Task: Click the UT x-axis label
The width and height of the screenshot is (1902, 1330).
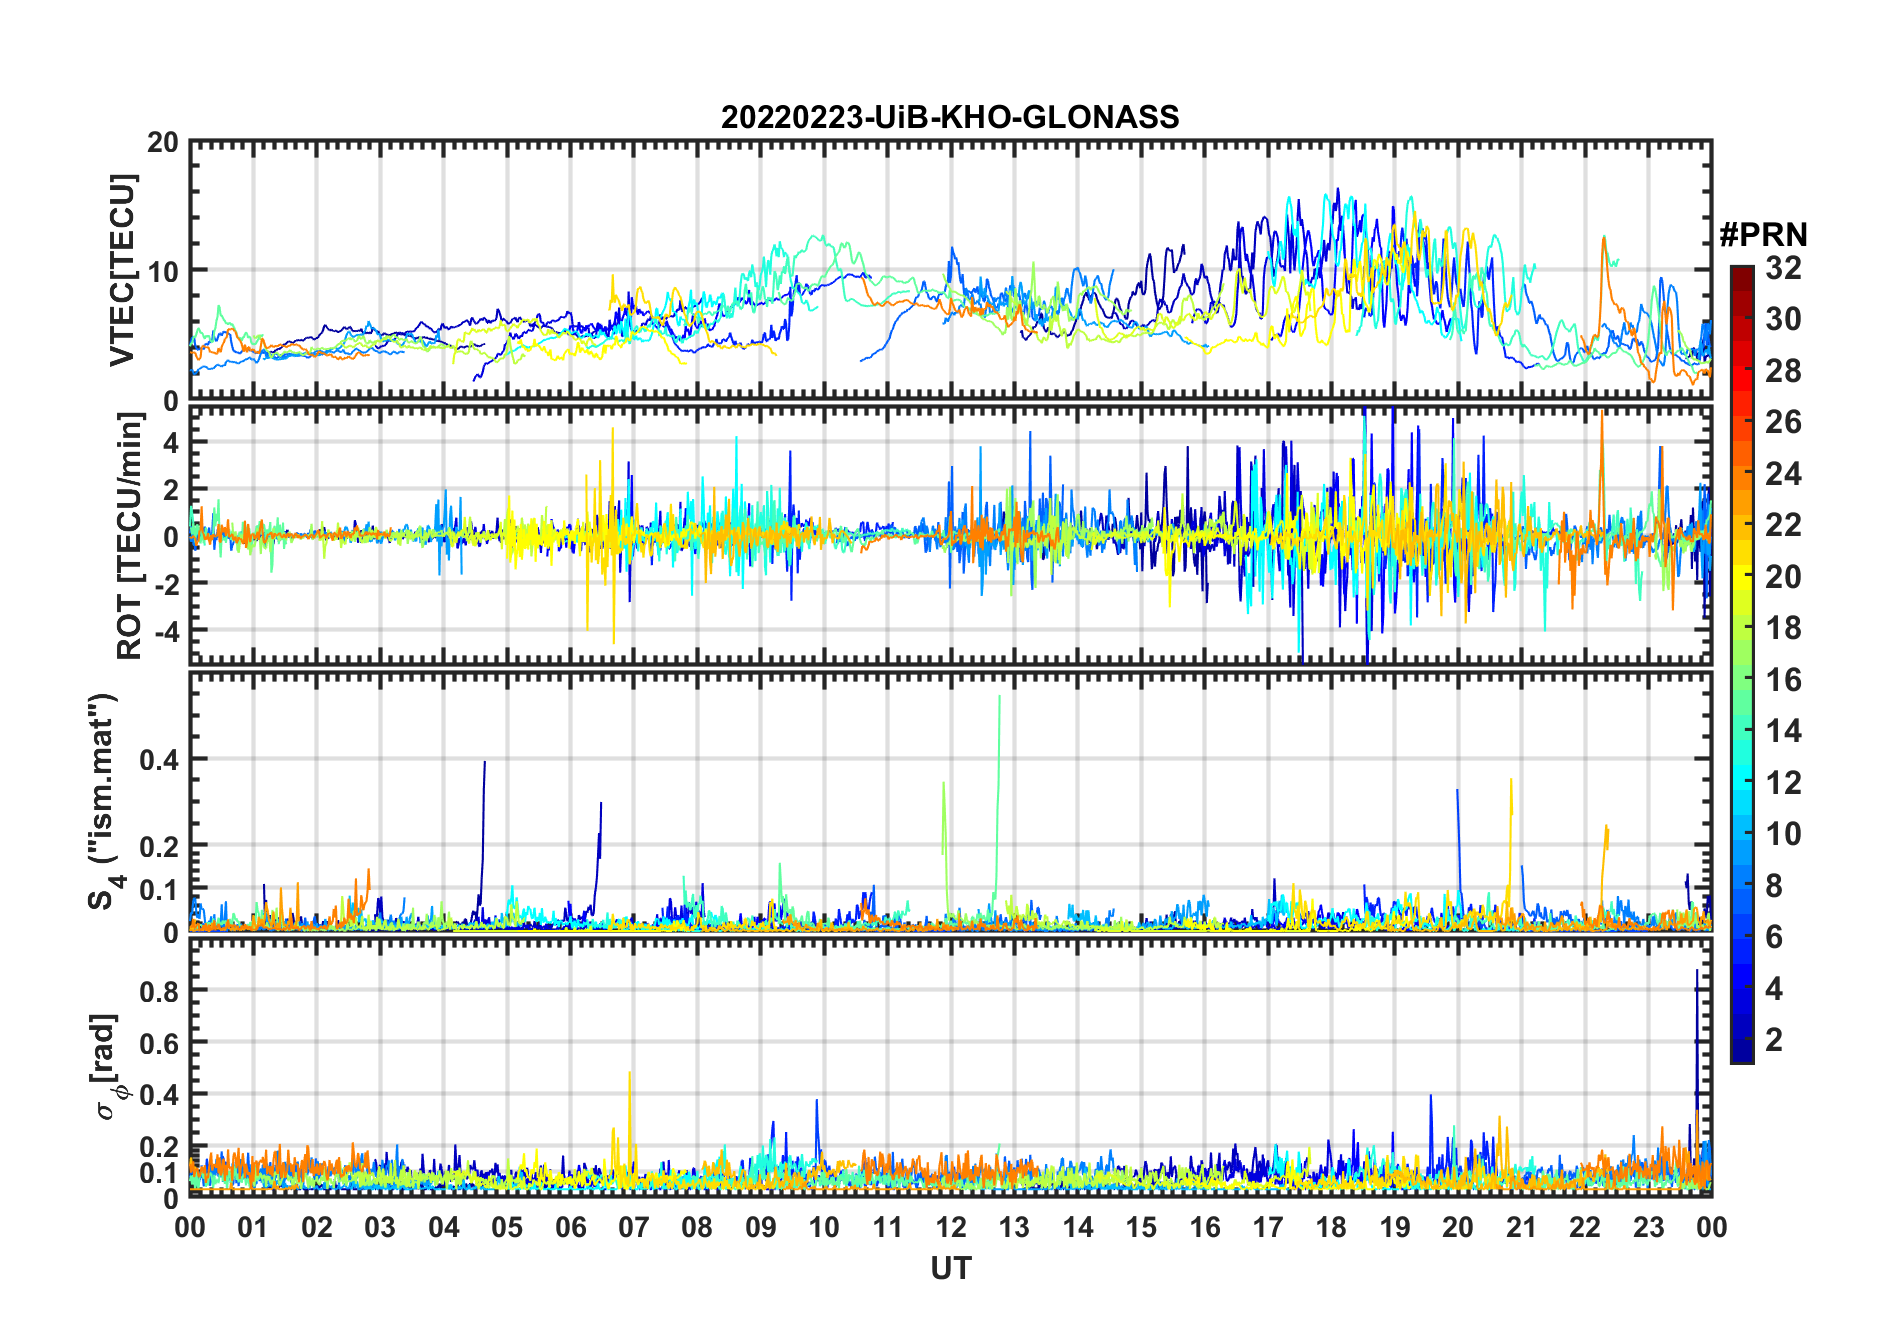Action: (x=950, y=1269)
